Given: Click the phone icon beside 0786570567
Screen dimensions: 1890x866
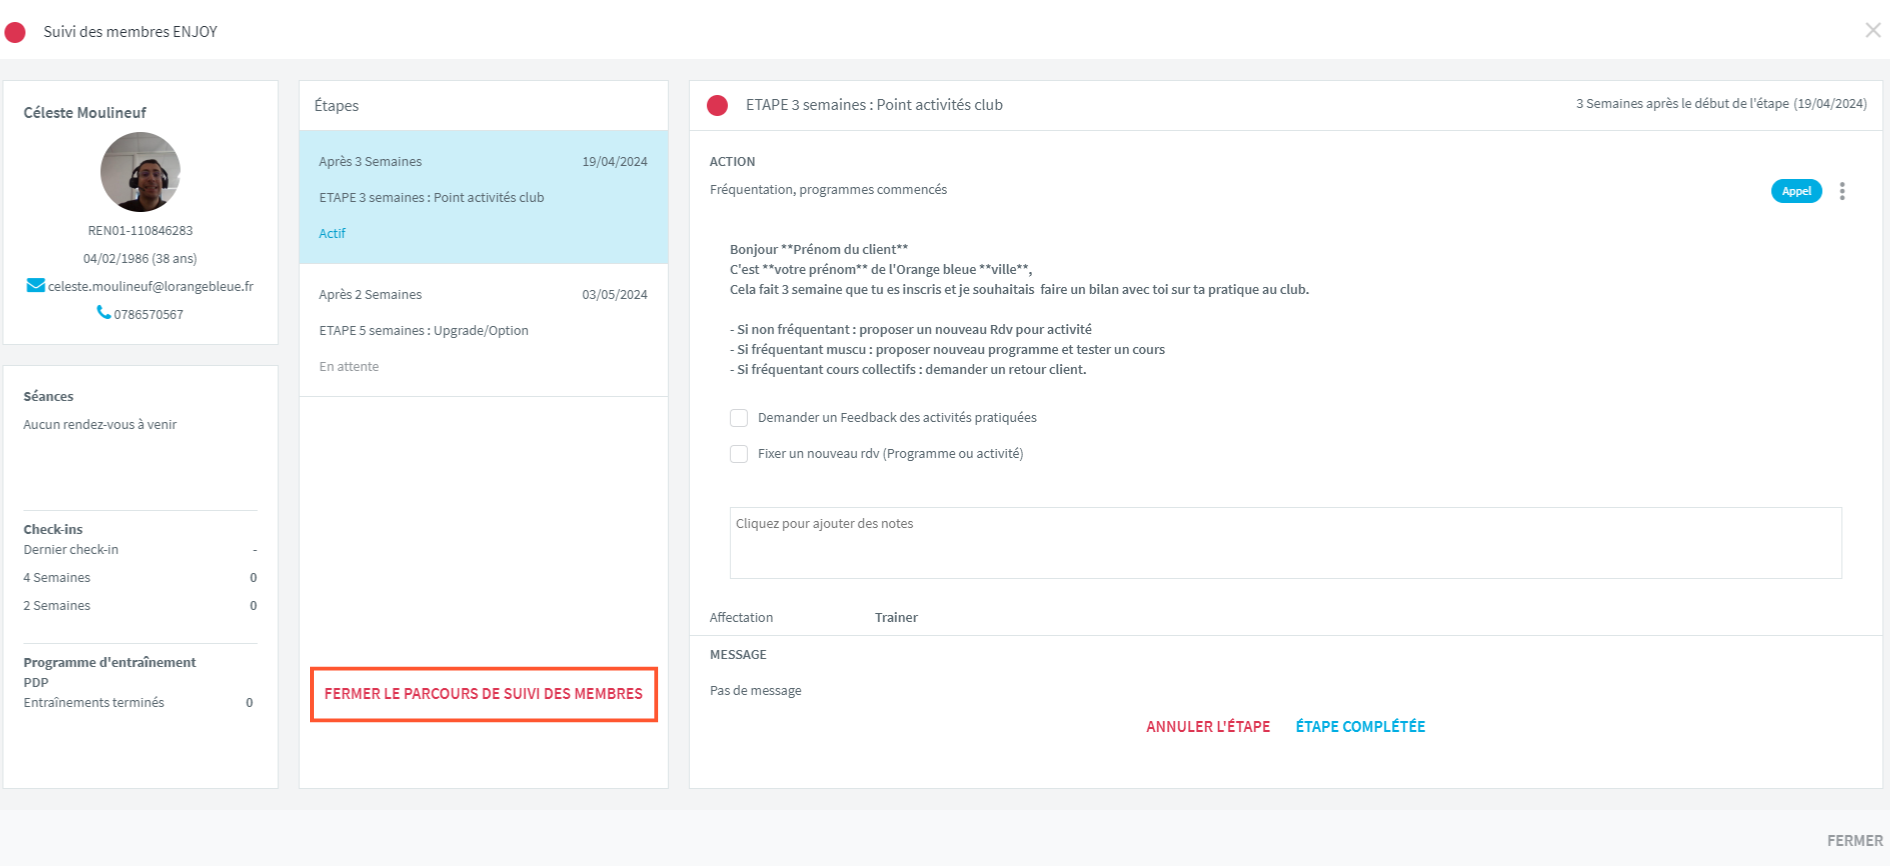Looking at the screenshot, I should 104,313.
